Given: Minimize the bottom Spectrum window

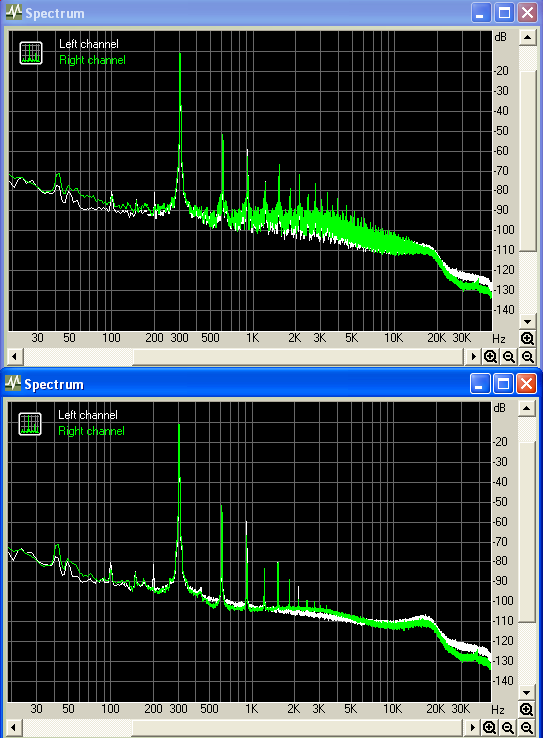Looking at the screenshot, I should (480, 384).
